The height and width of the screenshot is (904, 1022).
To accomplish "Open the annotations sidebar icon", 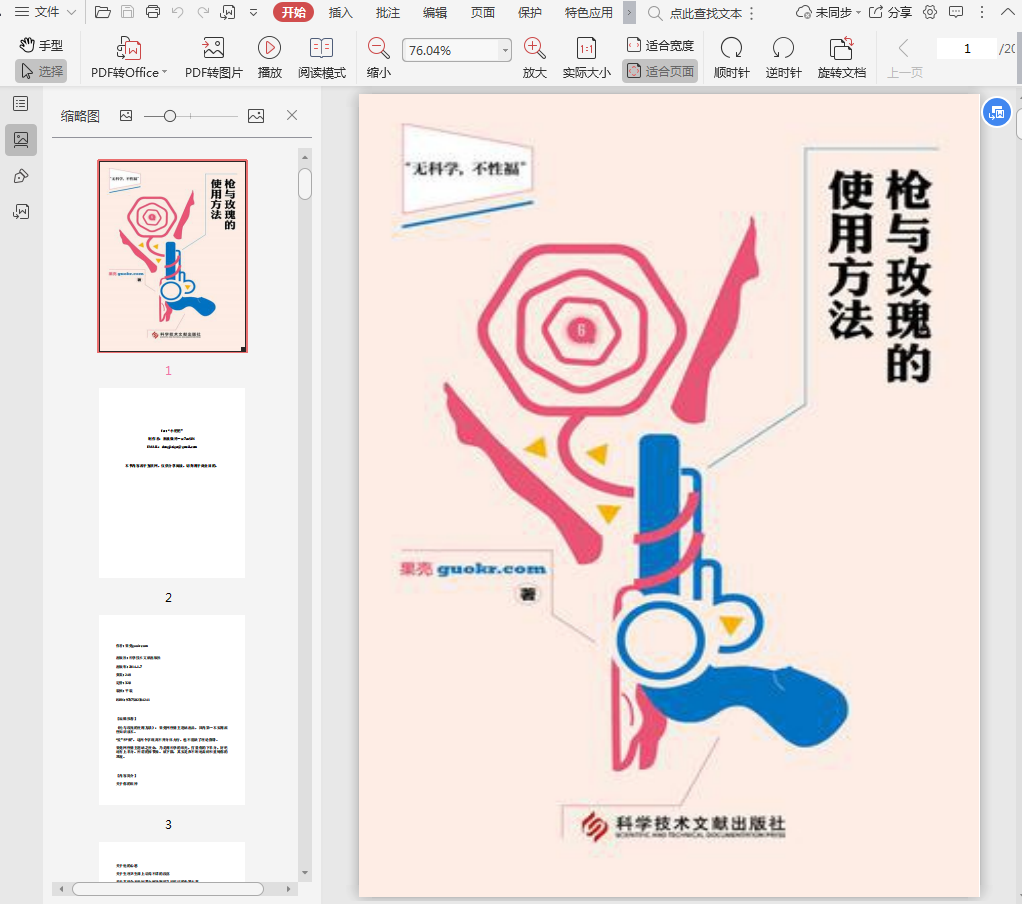I will (21, 176).
